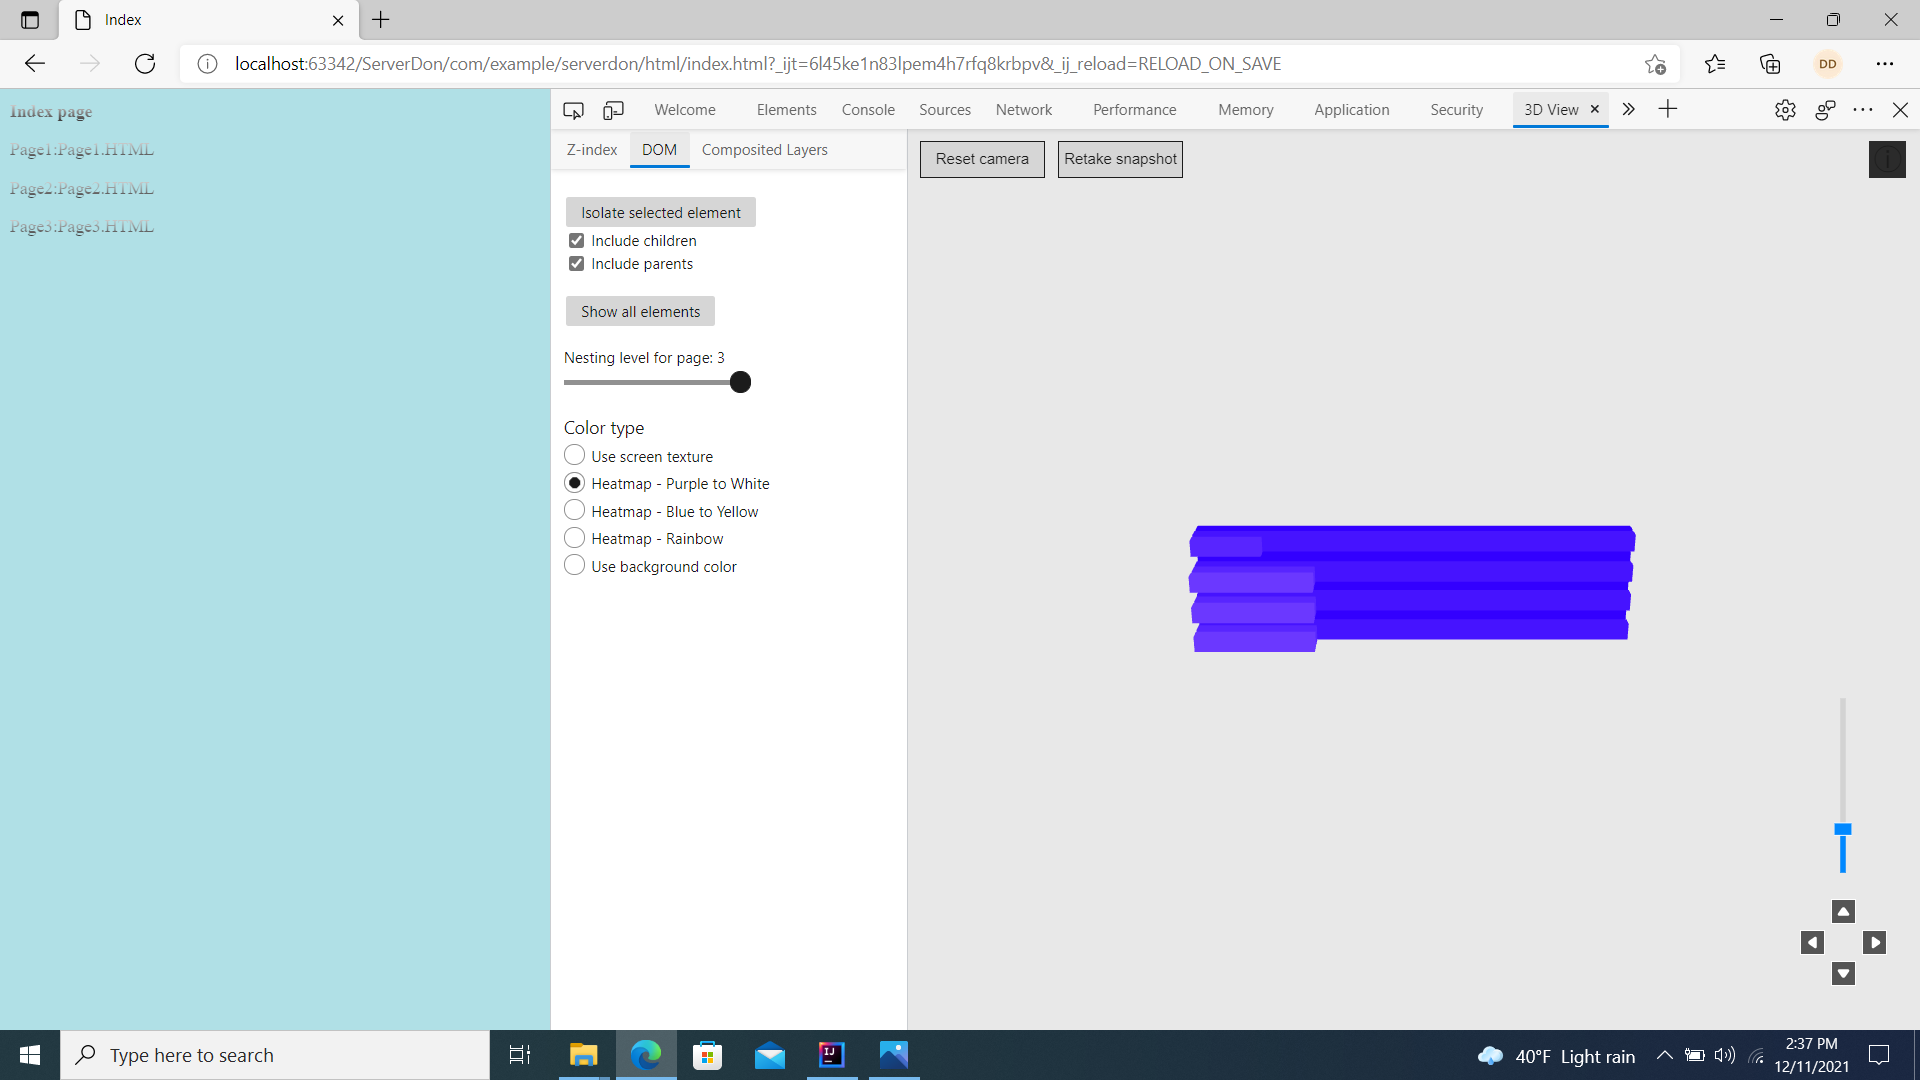Image resolution: width=1920 pixels, height=1080 pixels.
Task: Click Show all elements button
Action: [x=640, y=311]
